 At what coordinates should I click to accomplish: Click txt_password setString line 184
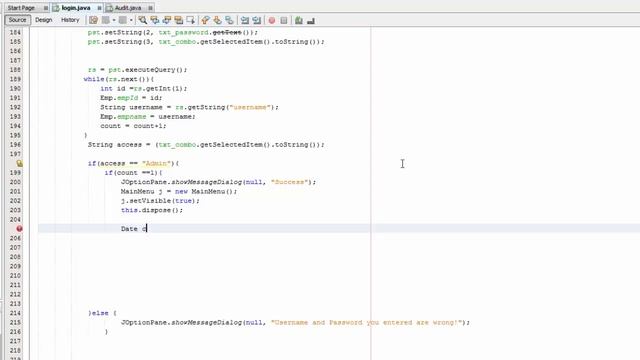coord(173,32)
